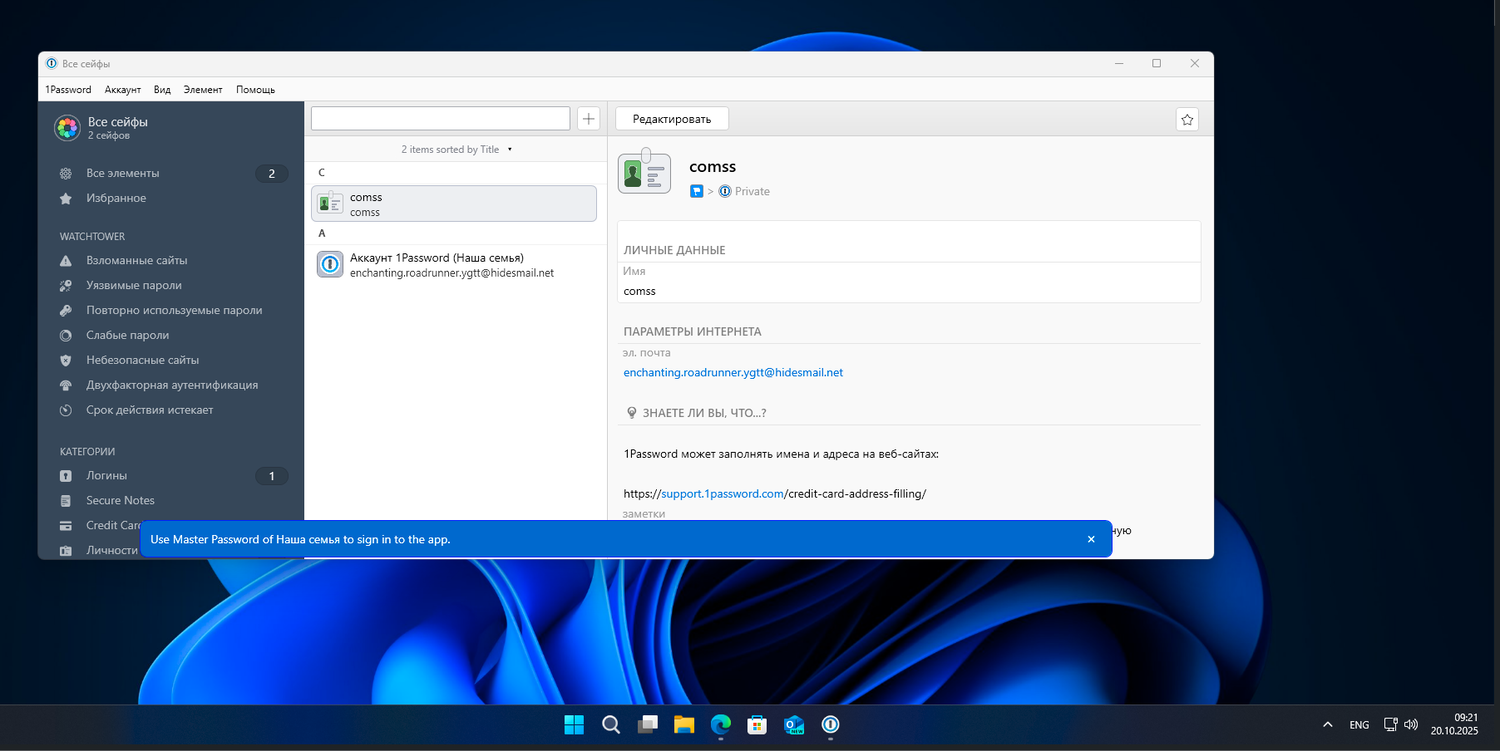
Task: Open Двухфакторная аутентификация section
Action: click(x=172, y=385)
